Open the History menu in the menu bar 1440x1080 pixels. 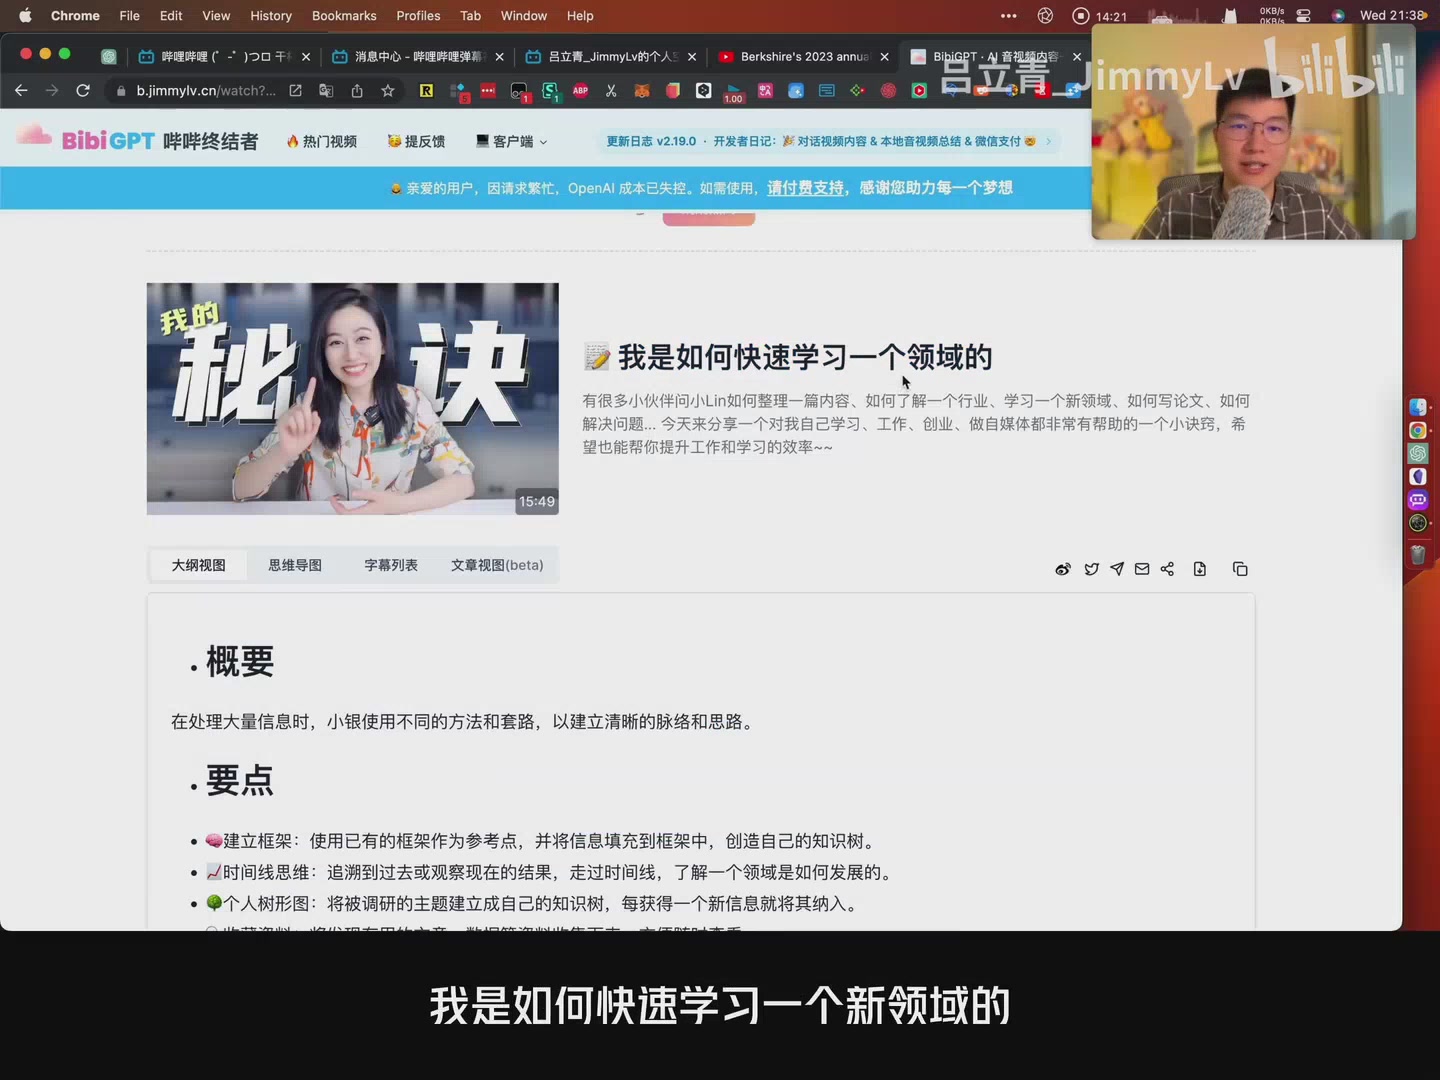(x=270, y=16)
